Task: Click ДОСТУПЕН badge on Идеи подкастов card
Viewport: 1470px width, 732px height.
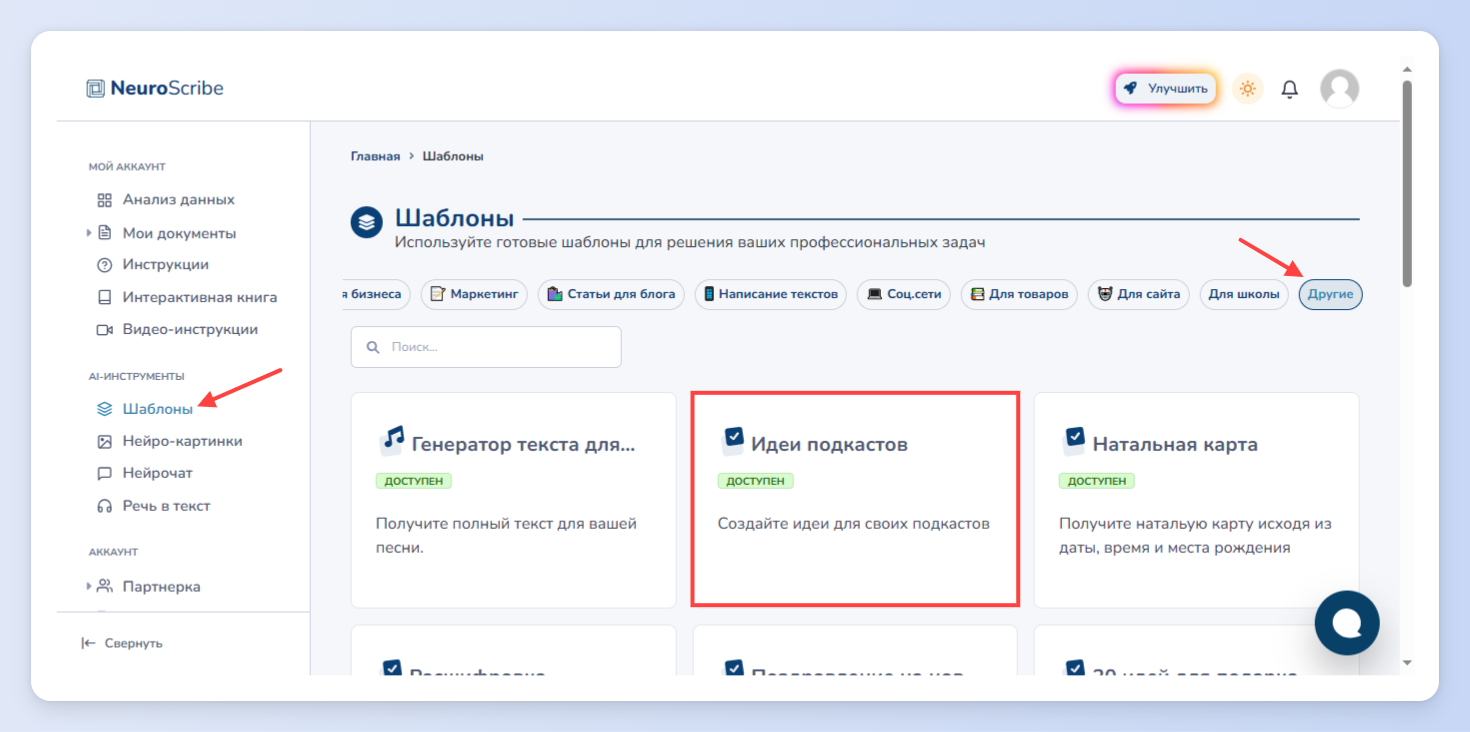Action: [755, 481]
